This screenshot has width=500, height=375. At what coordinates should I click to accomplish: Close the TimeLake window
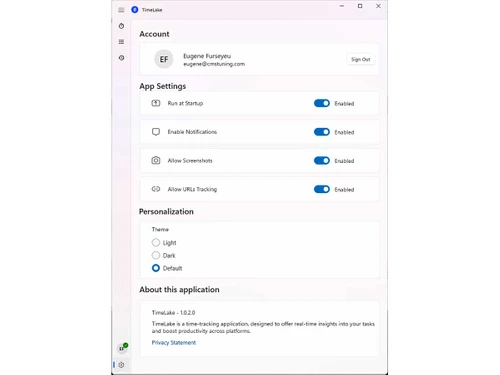point(378,6)
